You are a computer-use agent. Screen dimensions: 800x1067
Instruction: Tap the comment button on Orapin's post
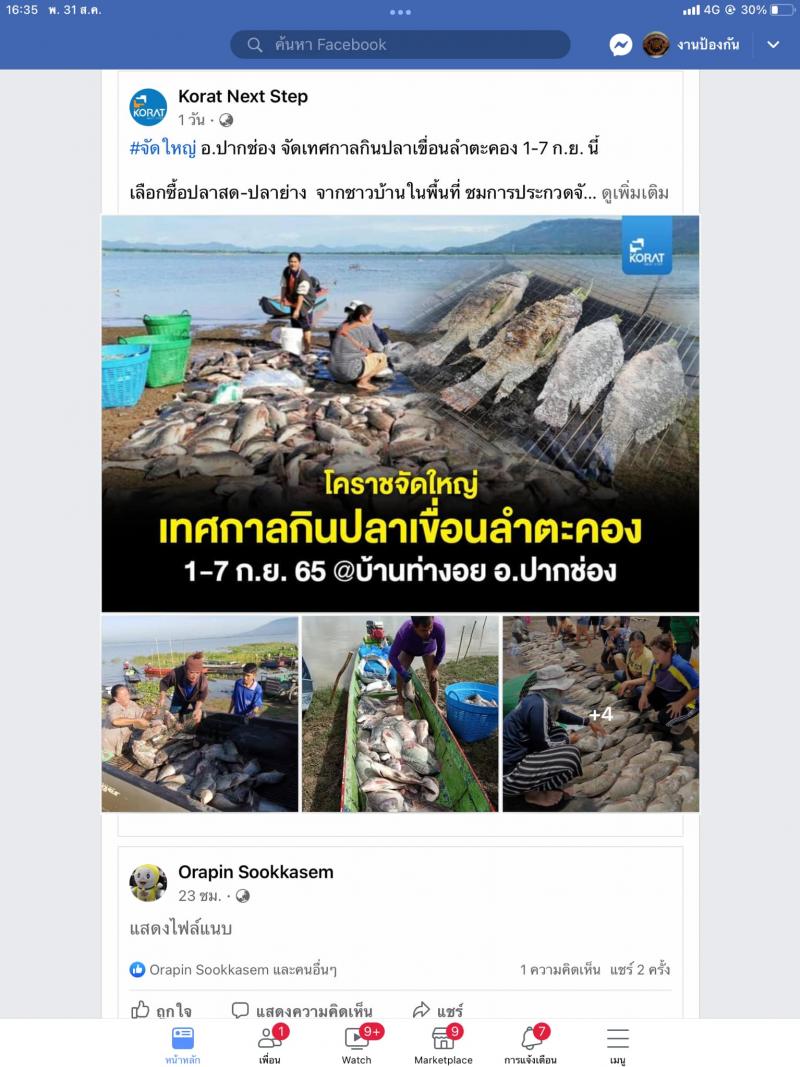(x=302, y=1010)
